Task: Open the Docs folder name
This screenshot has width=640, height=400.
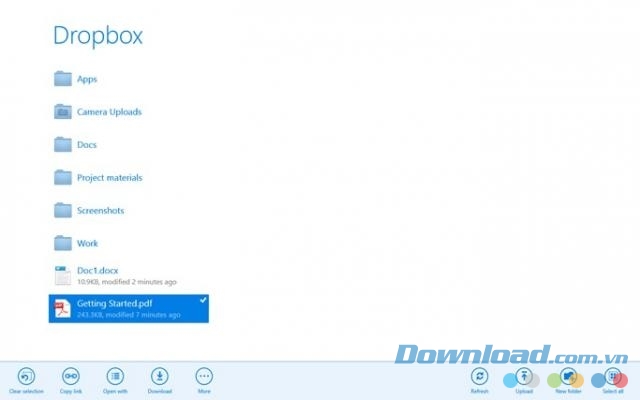Action: [x=87, y=145]
